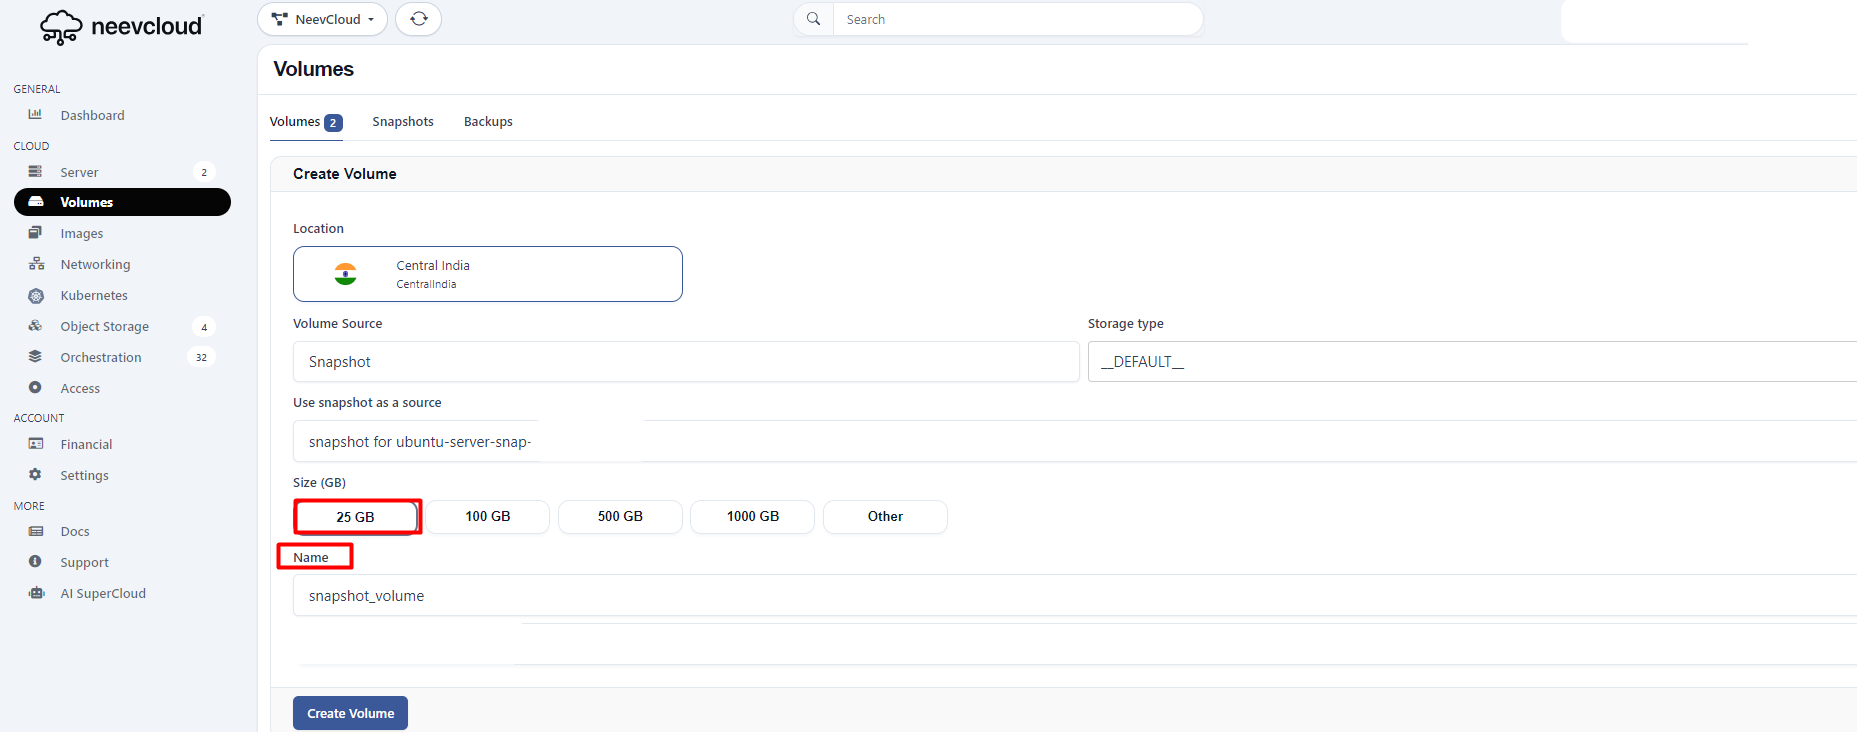Open the NeevCloud project dropdown
The image size is (1857, 732).
click(x=322, y=19)
